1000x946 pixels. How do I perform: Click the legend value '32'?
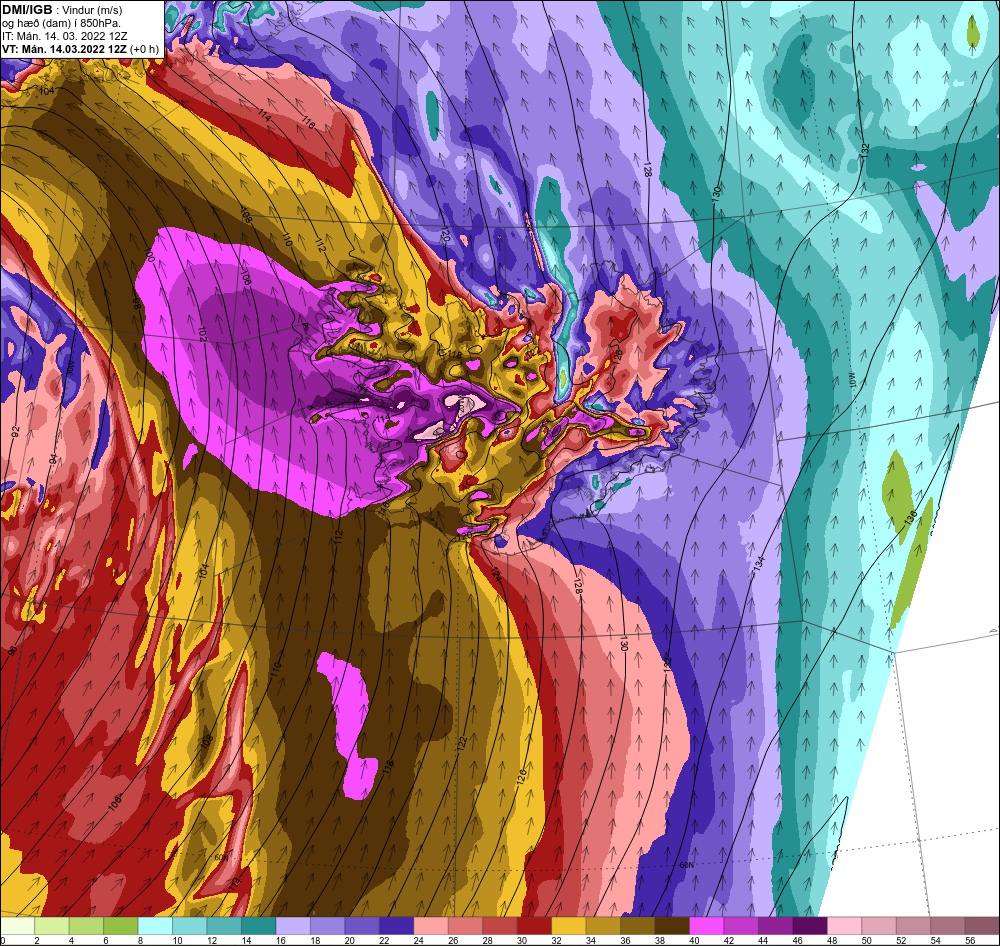point(557,940)
